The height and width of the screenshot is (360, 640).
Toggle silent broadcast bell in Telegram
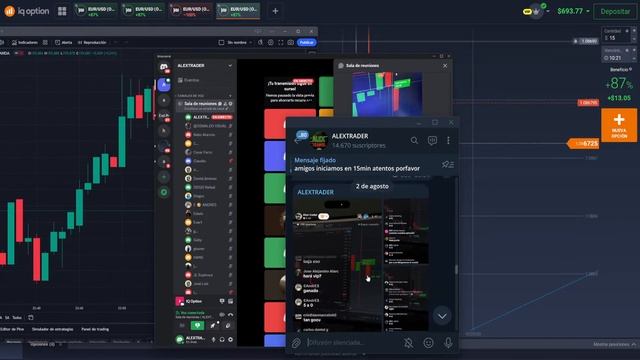pos(409,343)
